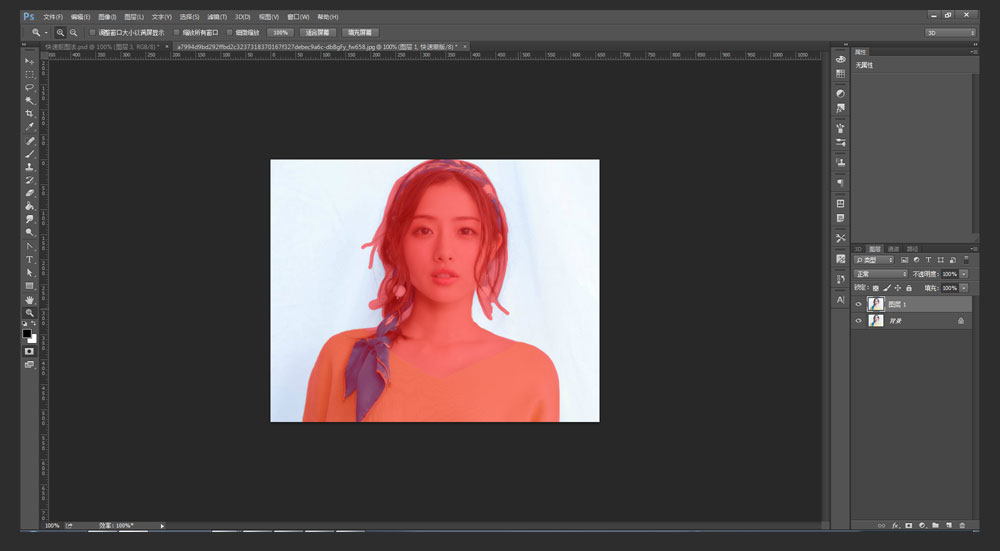1000x551 pixels.
Task: Toggle Quick Mask mode in toolbar
Action: (29, 351)
